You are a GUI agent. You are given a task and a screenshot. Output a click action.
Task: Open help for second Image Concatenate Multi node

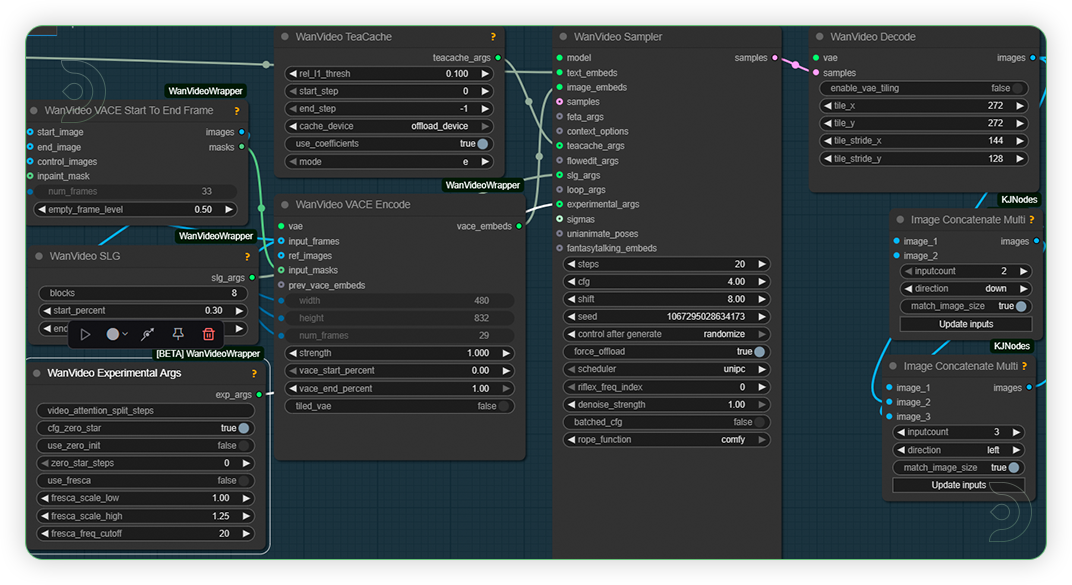coord(1024,366)
